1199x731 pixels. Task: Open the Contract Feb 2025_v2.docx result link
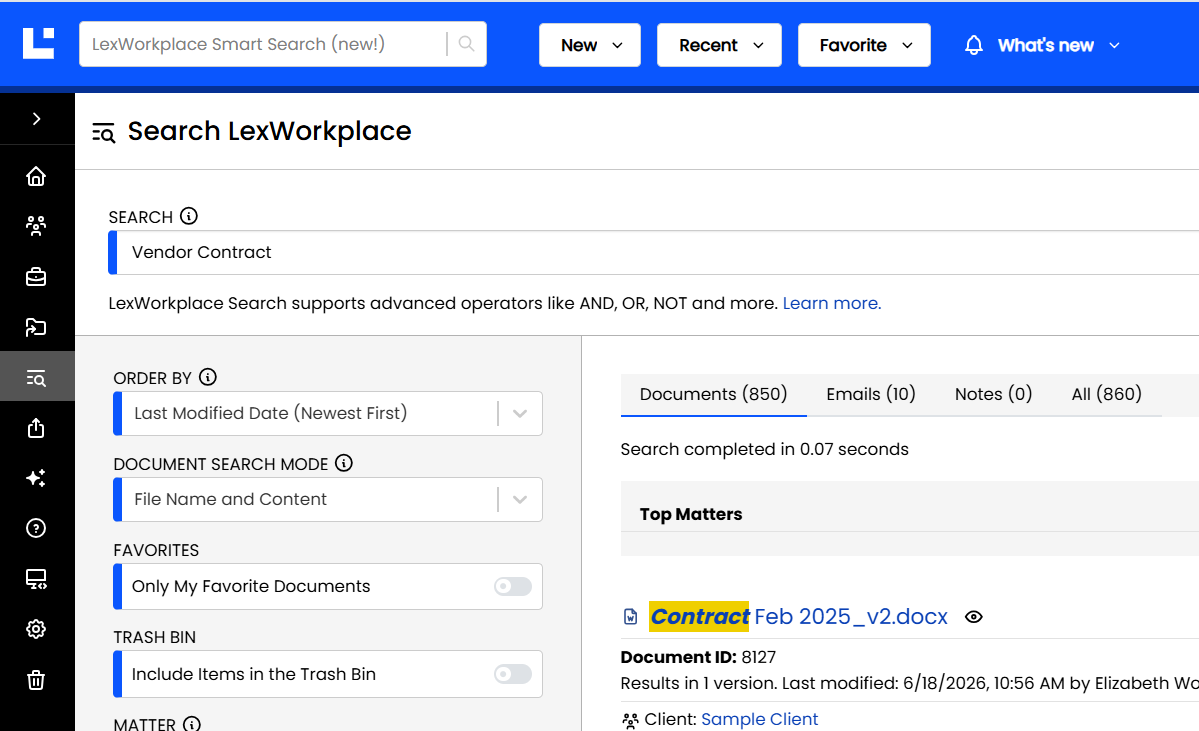coord(798,616)
